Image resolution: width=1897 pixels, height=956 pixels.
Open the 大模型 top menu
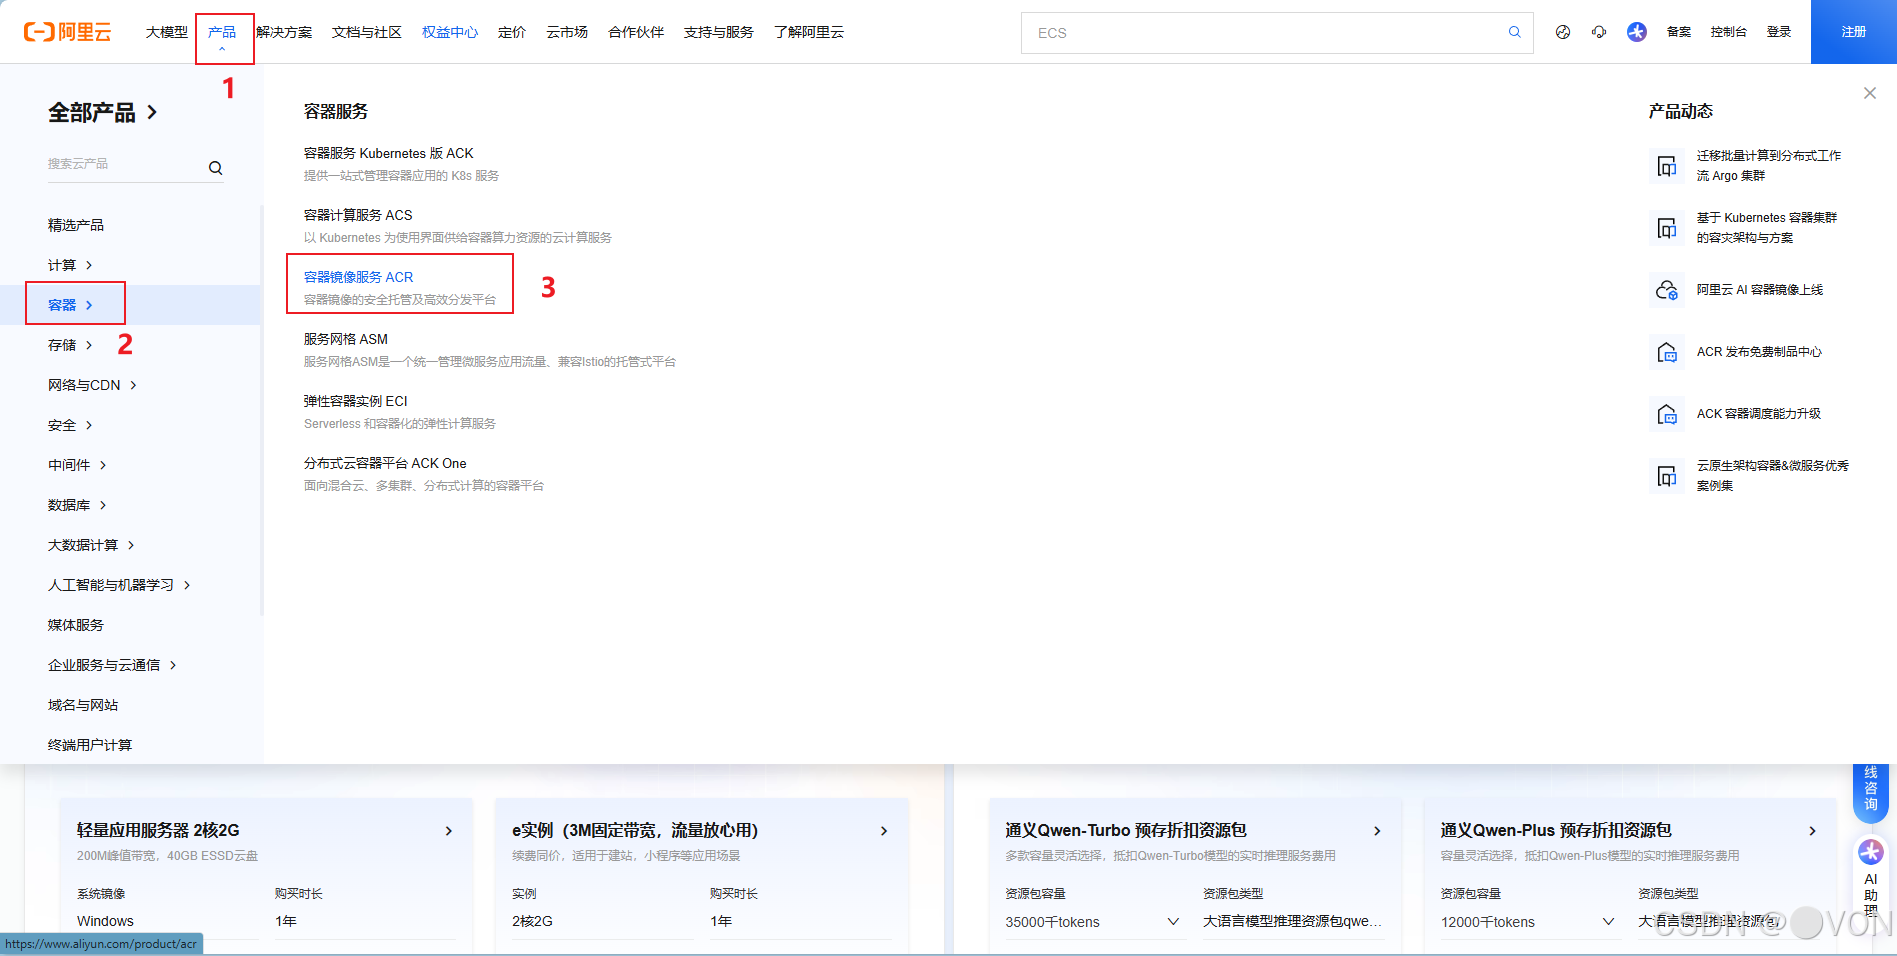point(167,32)
